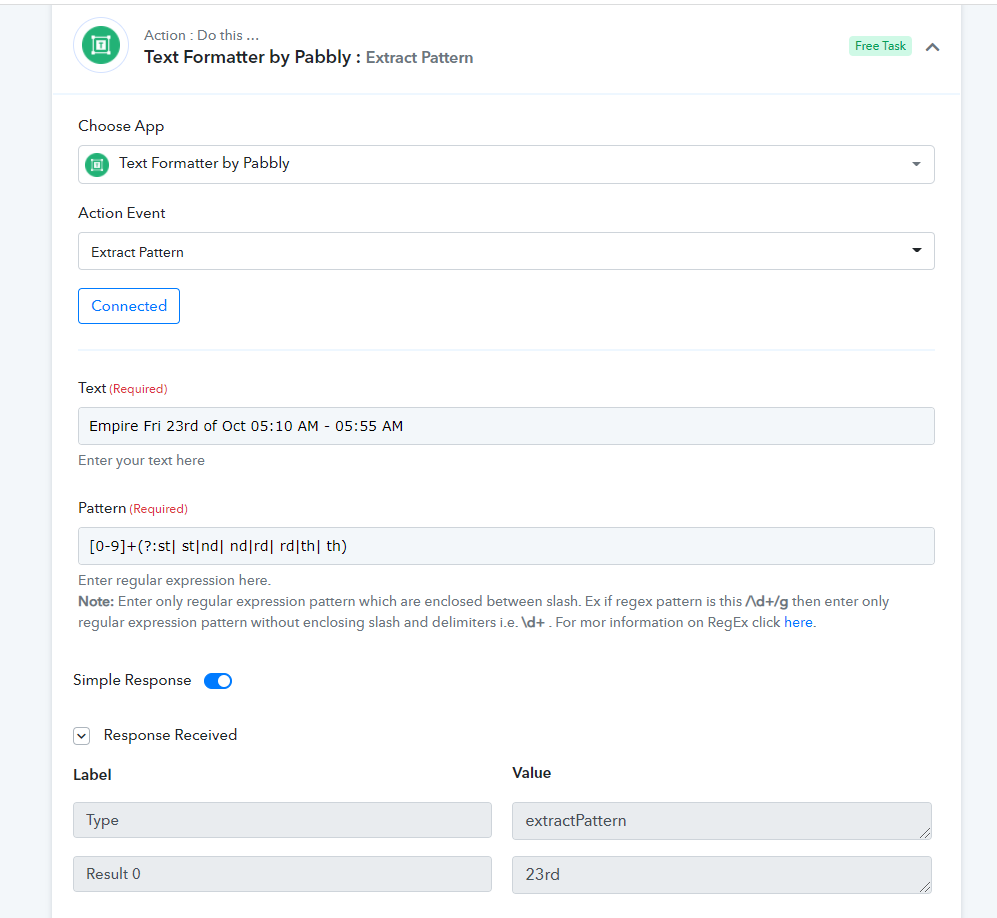Click the Connected button
This screenshot has width=997, height=918.
[129, 306]
